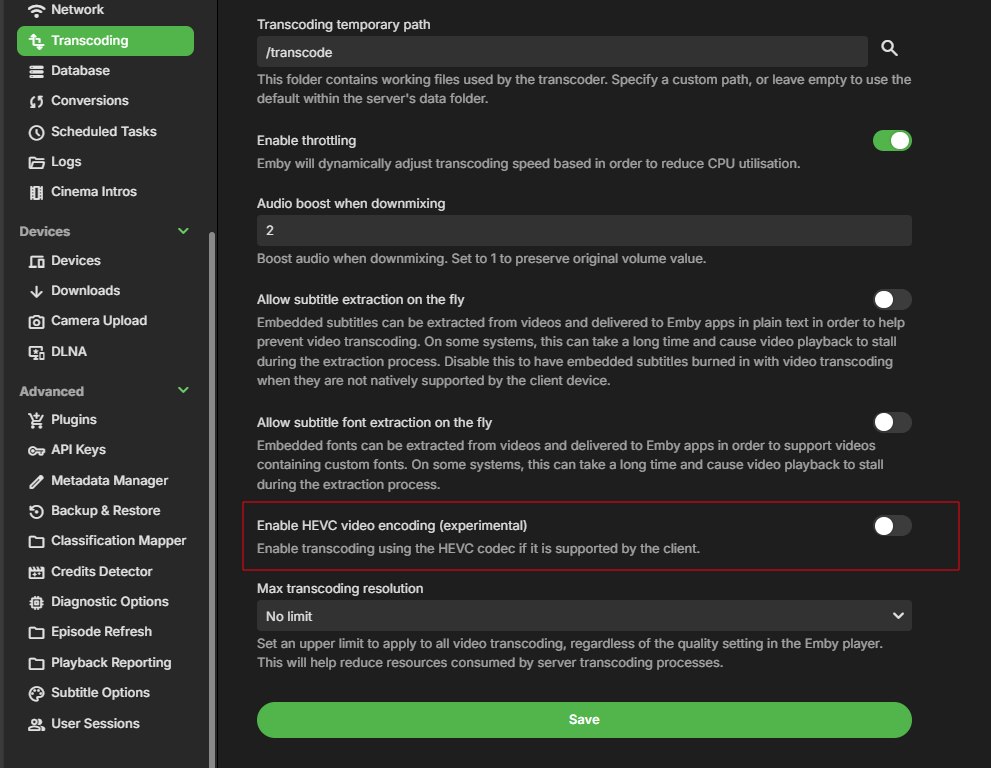Image resolution: width=991 pixels, height=768 pixels.
Task: Click the Camera Upload camera icon
Action: [37, 321]
